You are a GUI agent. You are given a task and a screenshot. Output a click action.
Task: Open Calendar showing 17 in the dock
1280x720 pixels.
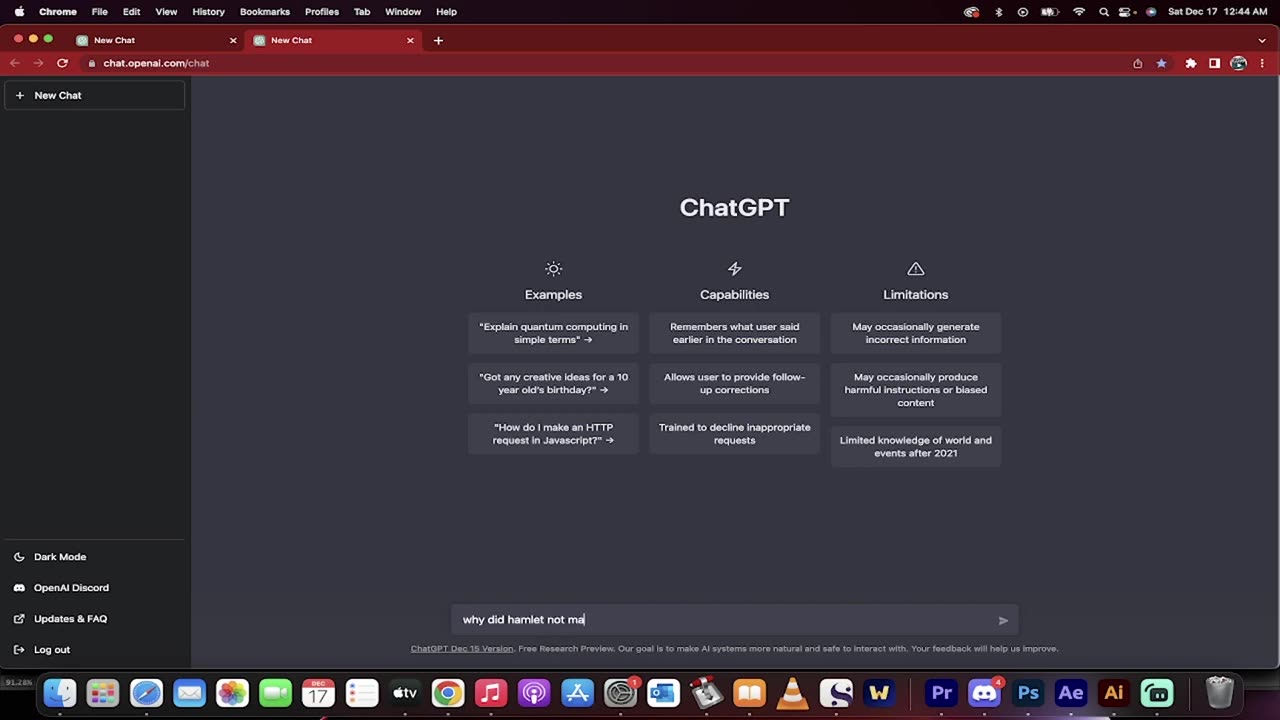(x=318, y=693)
